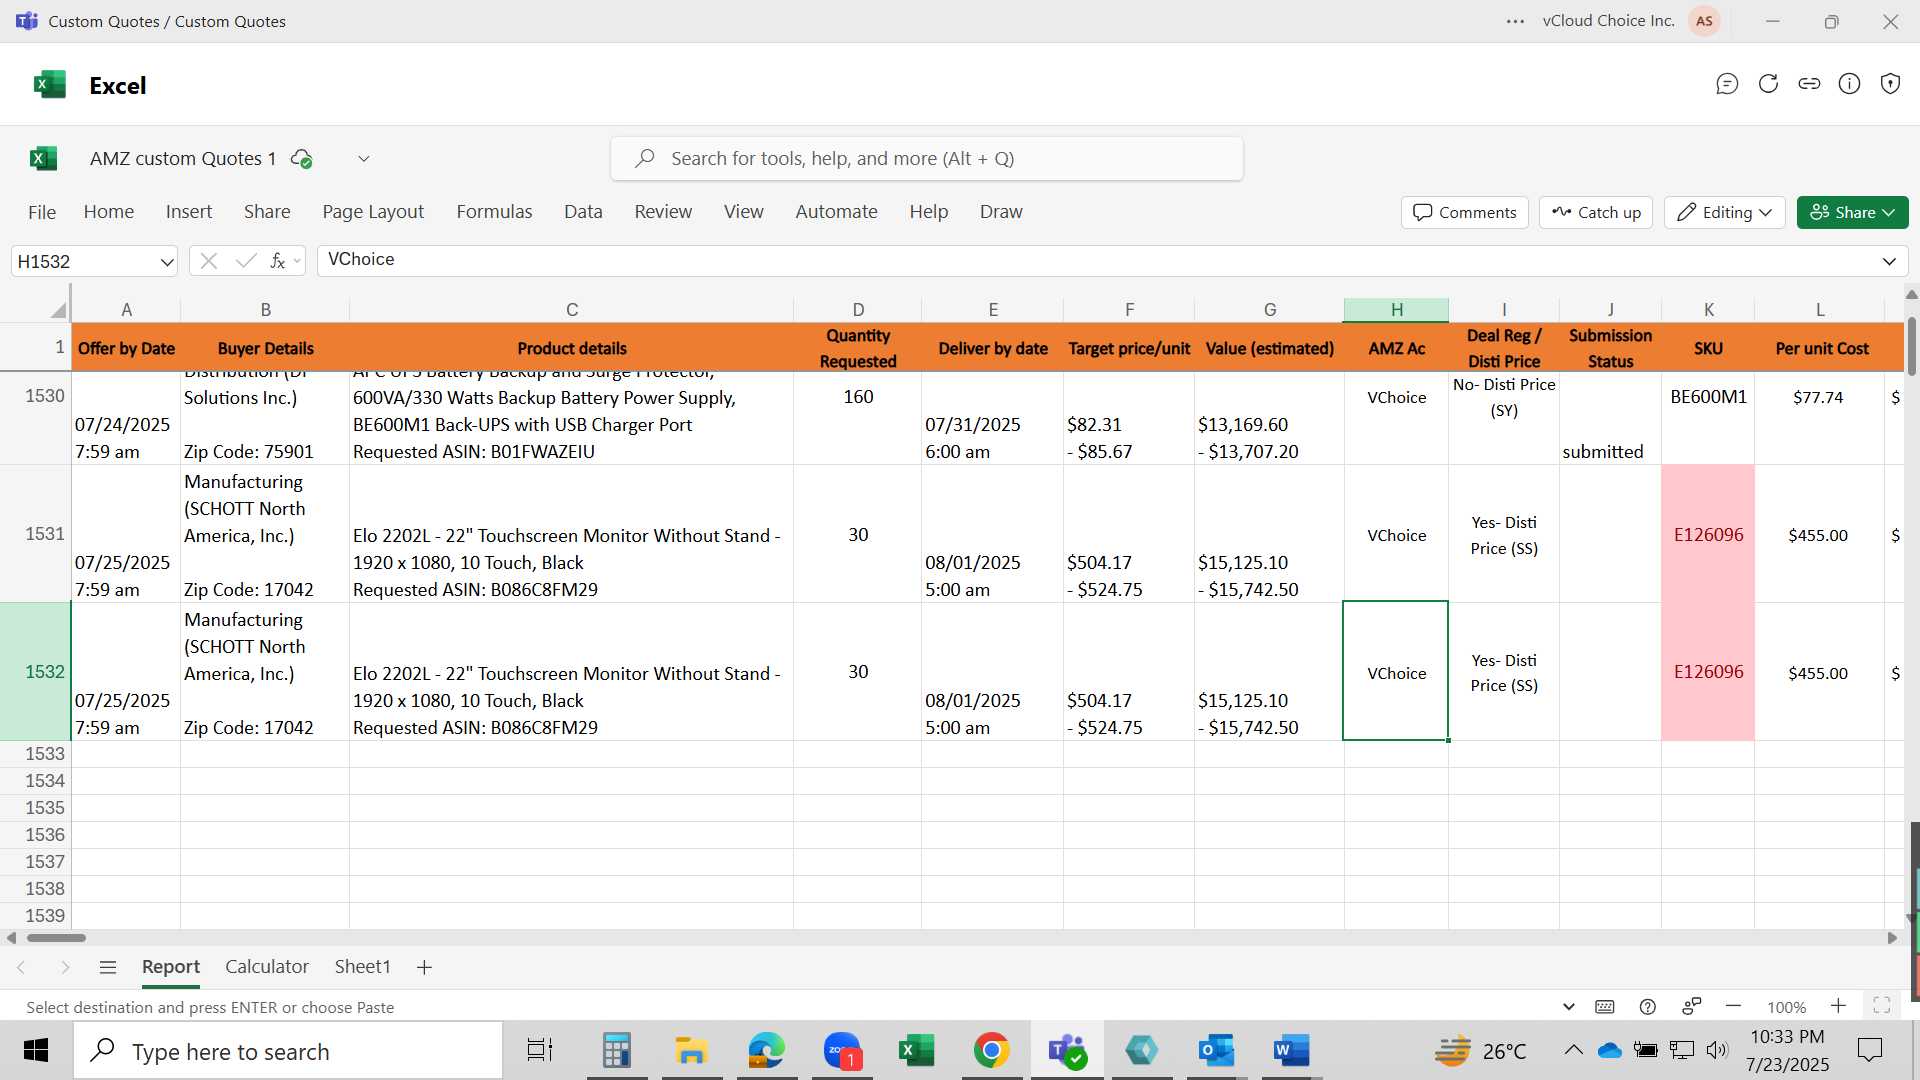Screen dimensions: 1920x1080
Task: Click the horizontal scrollbar thumb
Action: click(x=56, y=938)
